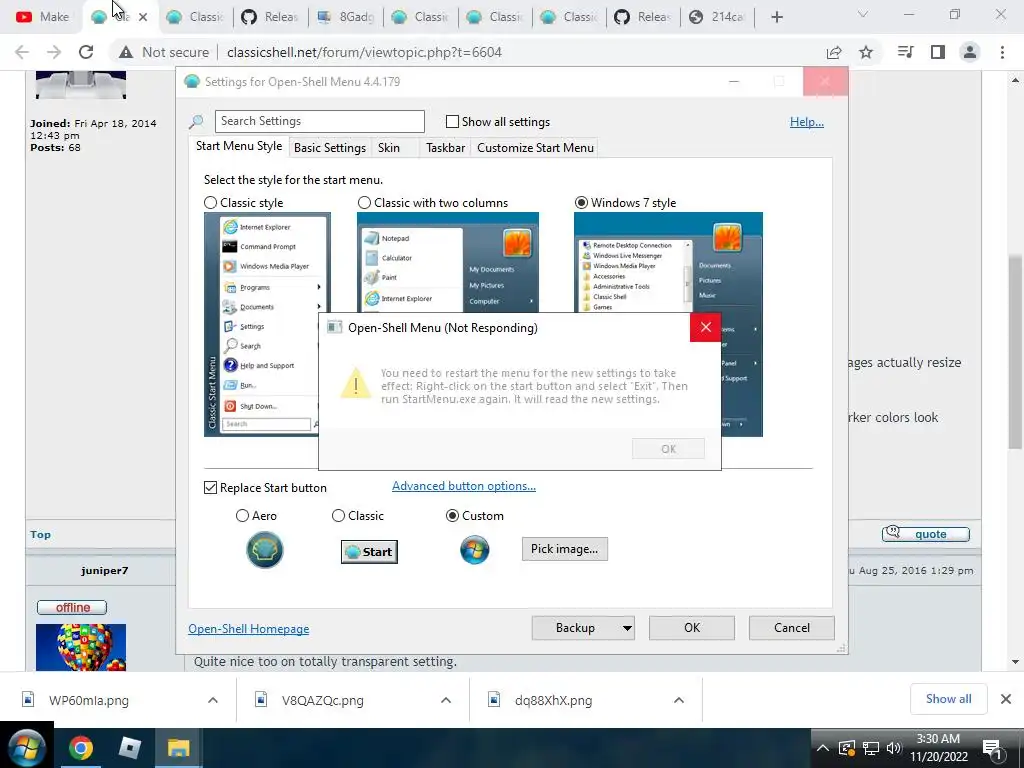Click the share page icon in address bar
This screenshot has height=768, width=1024.
(x=834, y=52)
